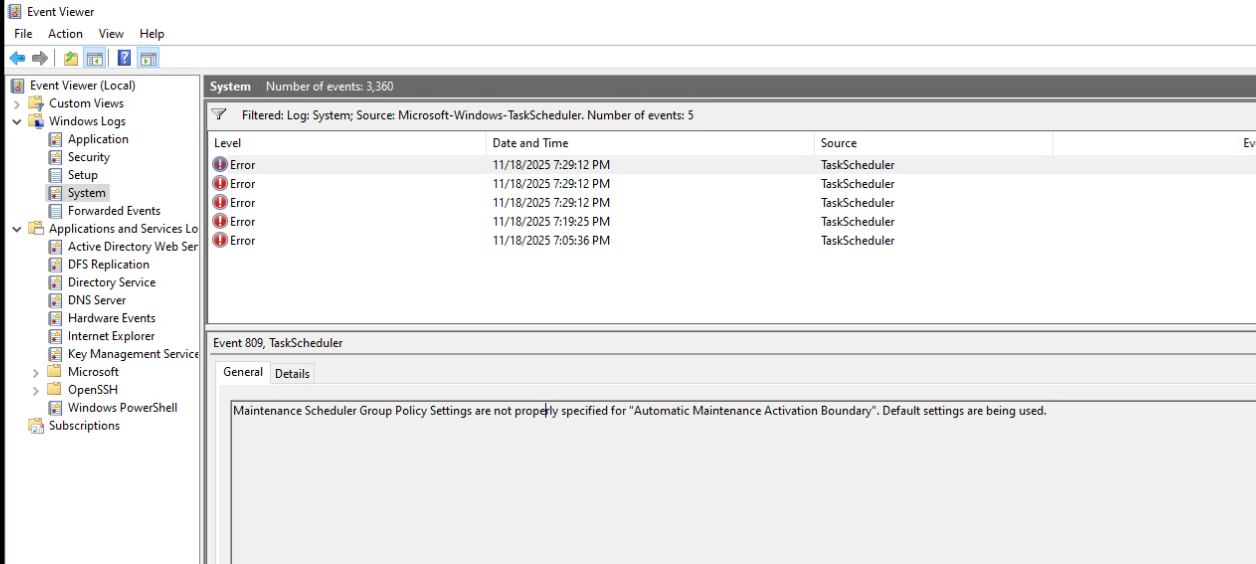This screenshot has height=564, width=1256.
Task: Sort events by the Source column header
Action: (933, 143)
